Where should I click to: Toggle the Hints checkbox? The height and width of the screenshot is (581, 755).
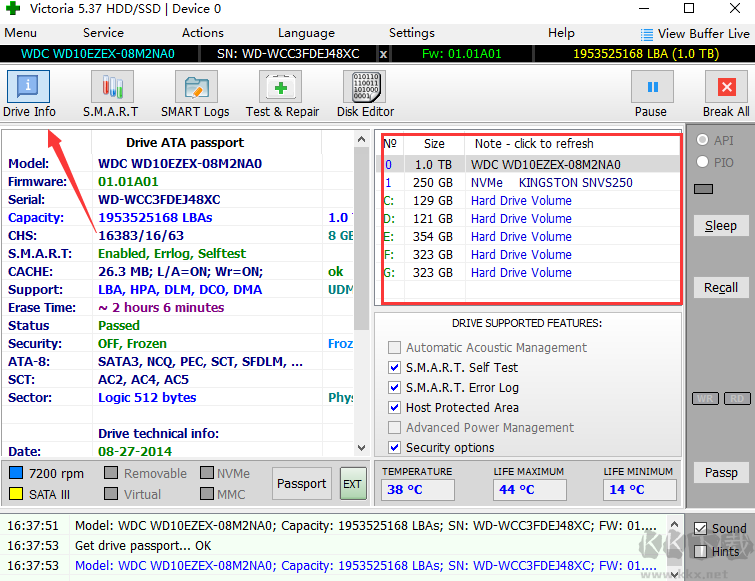701,551
